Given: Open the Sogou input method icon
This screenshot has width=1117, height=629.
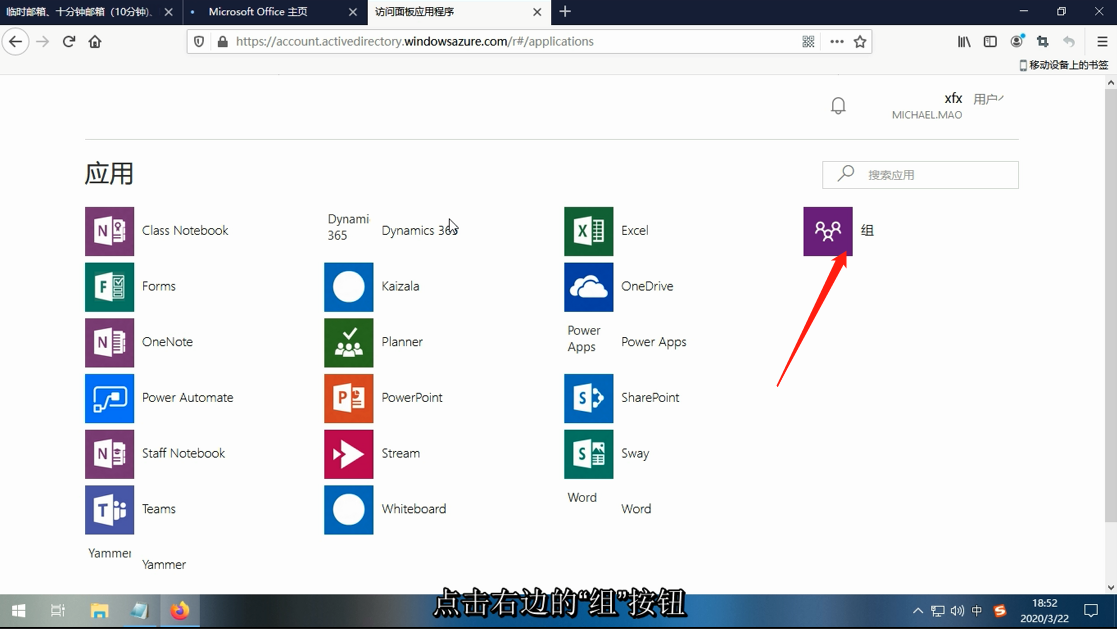Looking at the screenshot, I should click(x=999, y=611).
